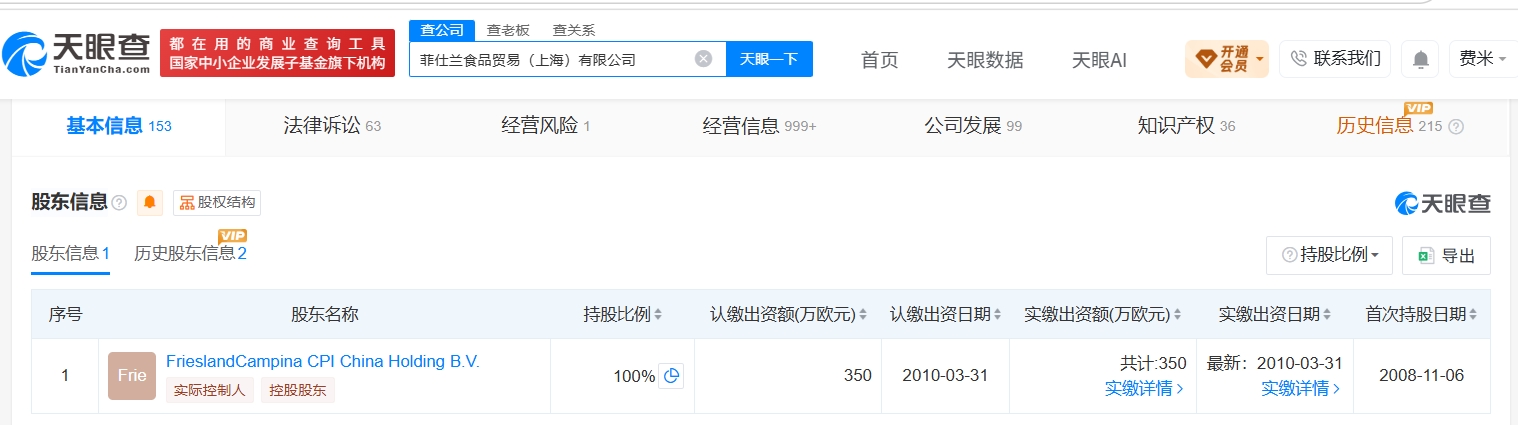The height and width of the screenshot is (425, 1518).
Task: Open 股权结构 equity structure button
Action: click(217, 203)
